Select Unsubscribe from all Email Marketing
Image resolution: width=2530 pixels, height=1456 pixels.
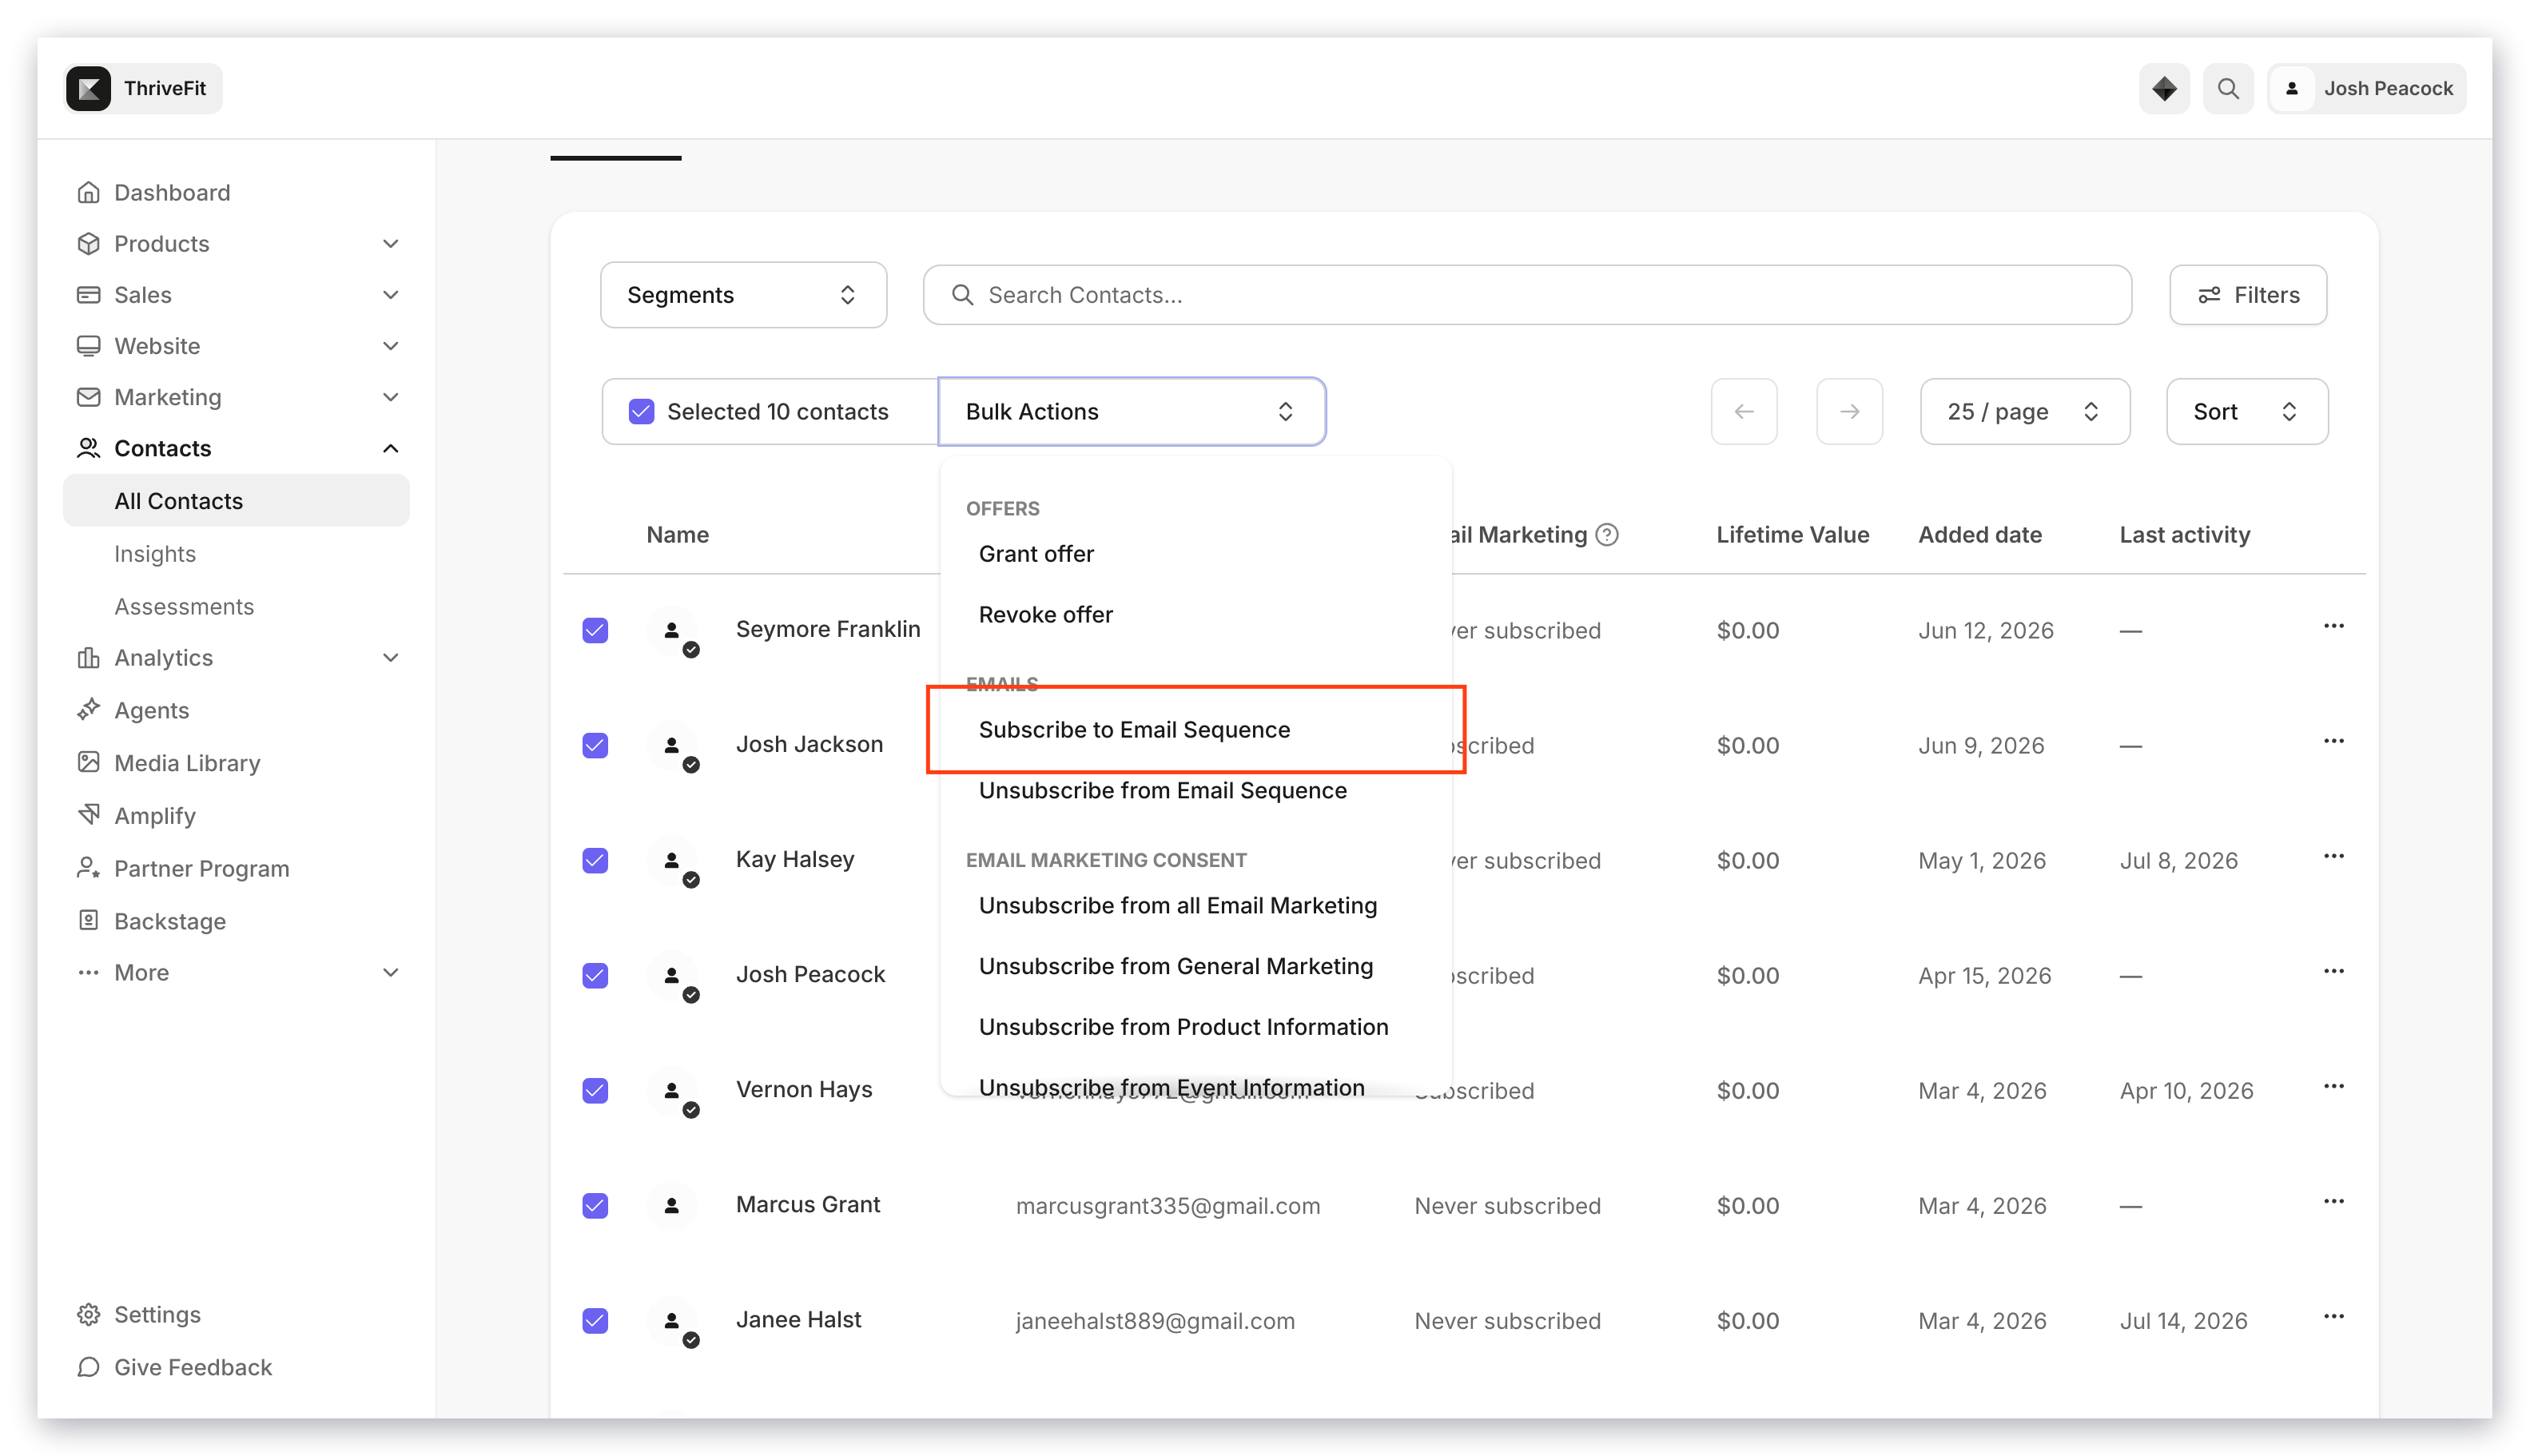pyautogui.click(x=1177, y=905)
